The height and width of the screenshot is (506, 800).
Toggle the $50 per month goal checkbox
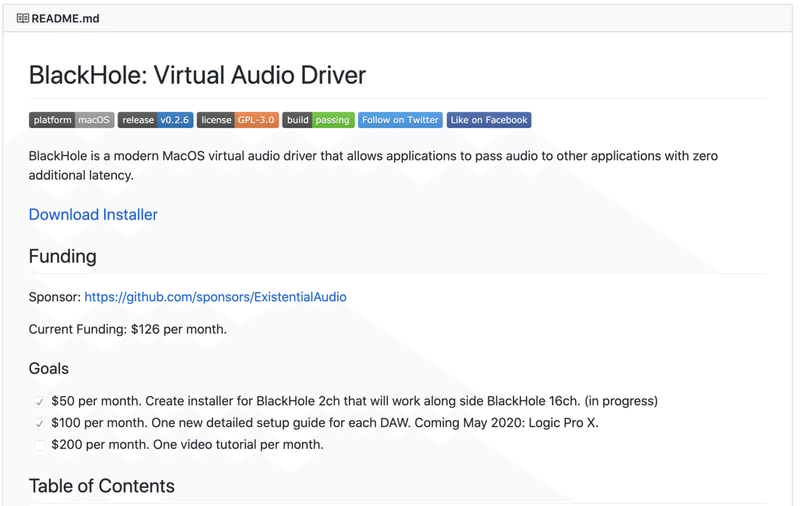pos(39,402)
